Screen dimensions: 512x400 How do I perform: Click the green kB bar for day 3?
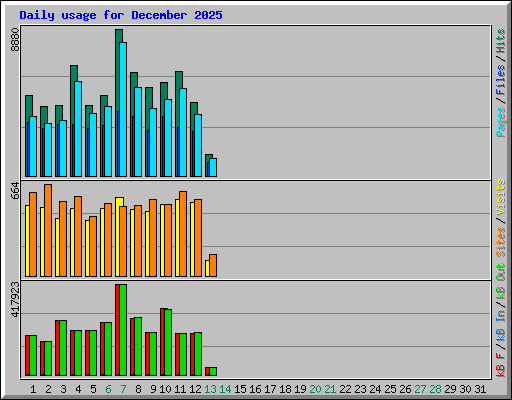(63, 348)
